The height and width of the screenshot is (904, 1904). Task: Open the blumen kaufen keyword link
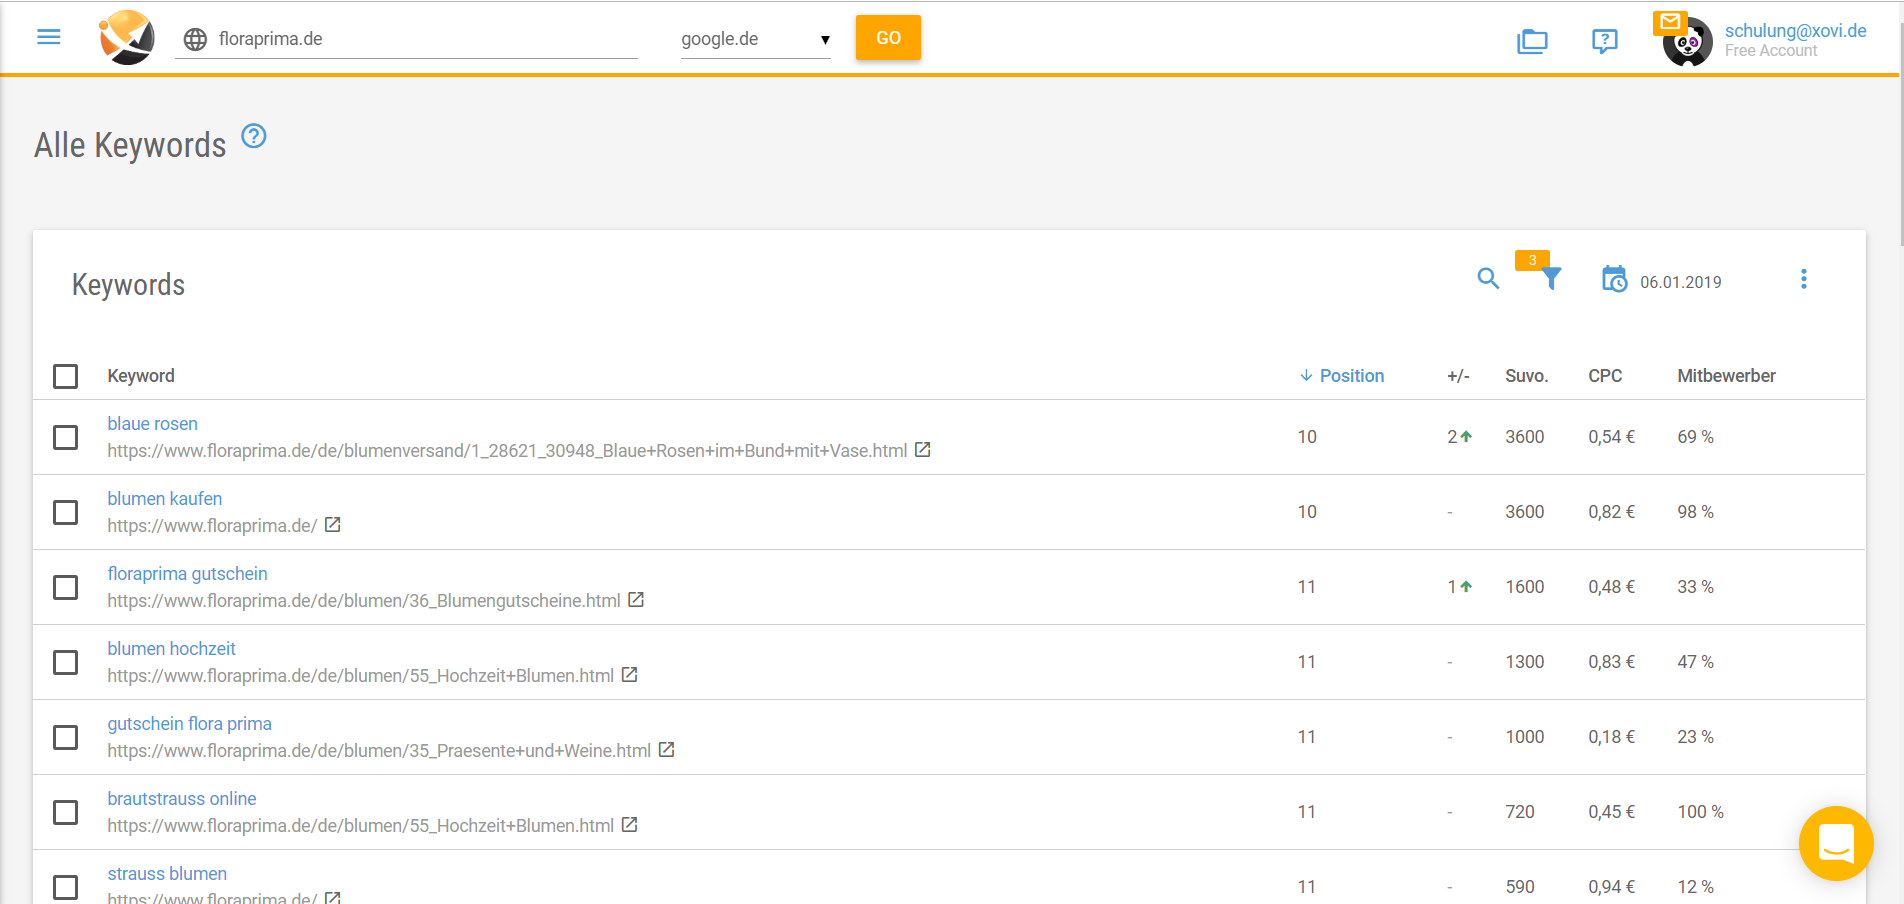pos(165,499)
